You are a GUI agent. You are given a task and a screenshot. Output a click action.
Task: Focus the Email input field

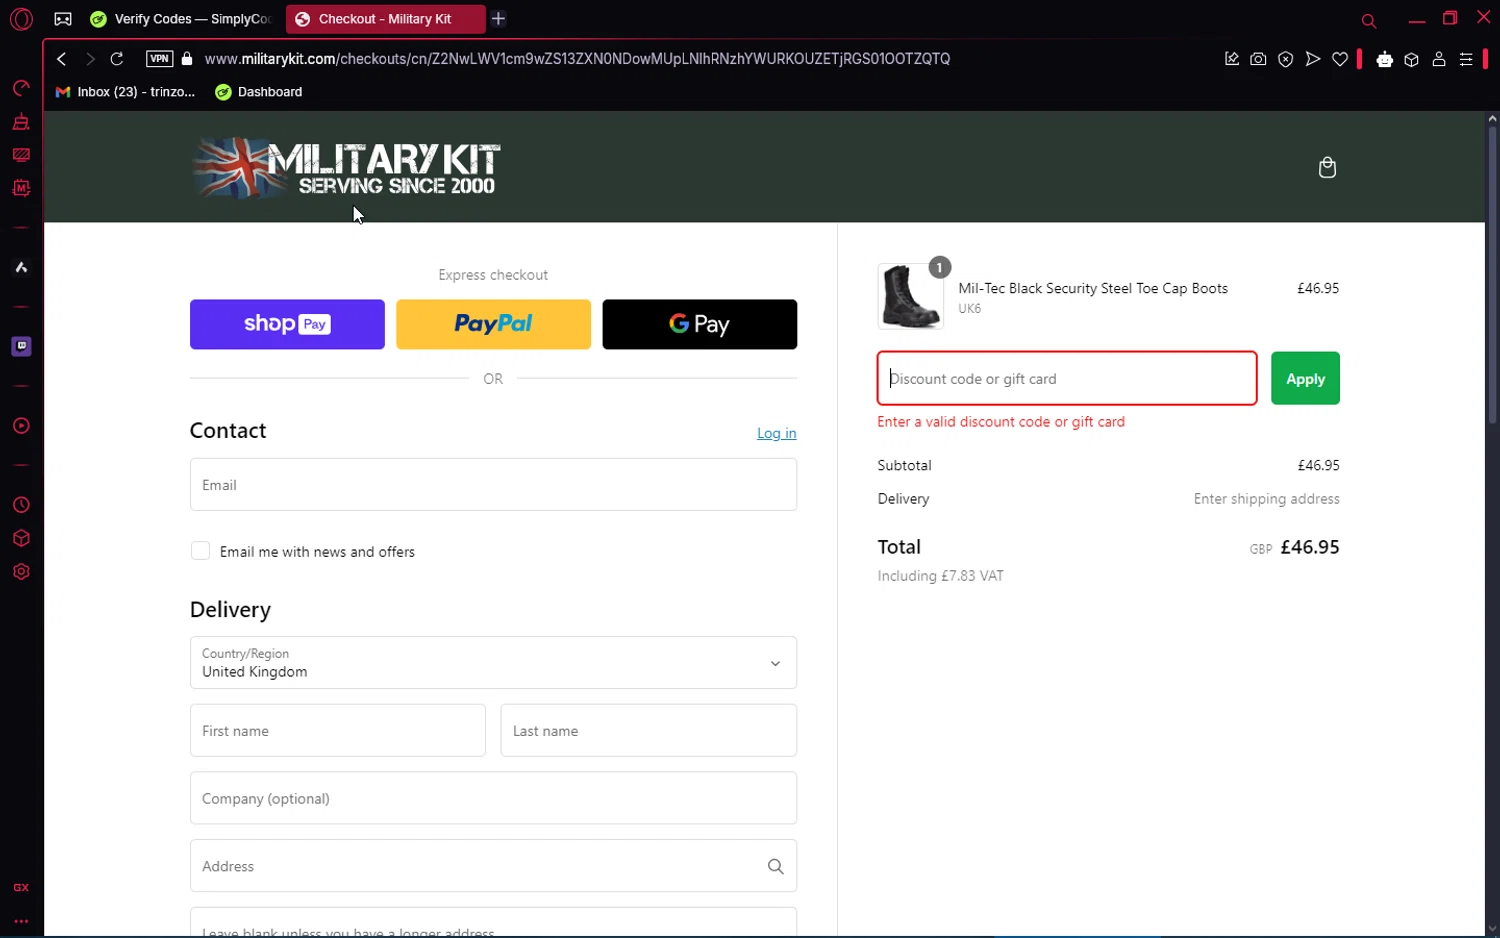(x=493, y=485)
